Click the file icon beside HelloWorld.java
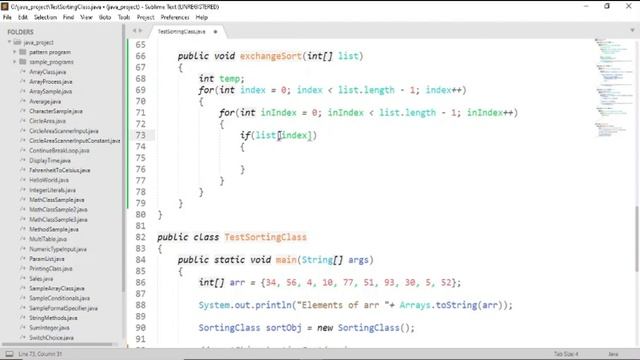Image resolution: width=640 pixels, height=360 pixels. tap(23, 180)
